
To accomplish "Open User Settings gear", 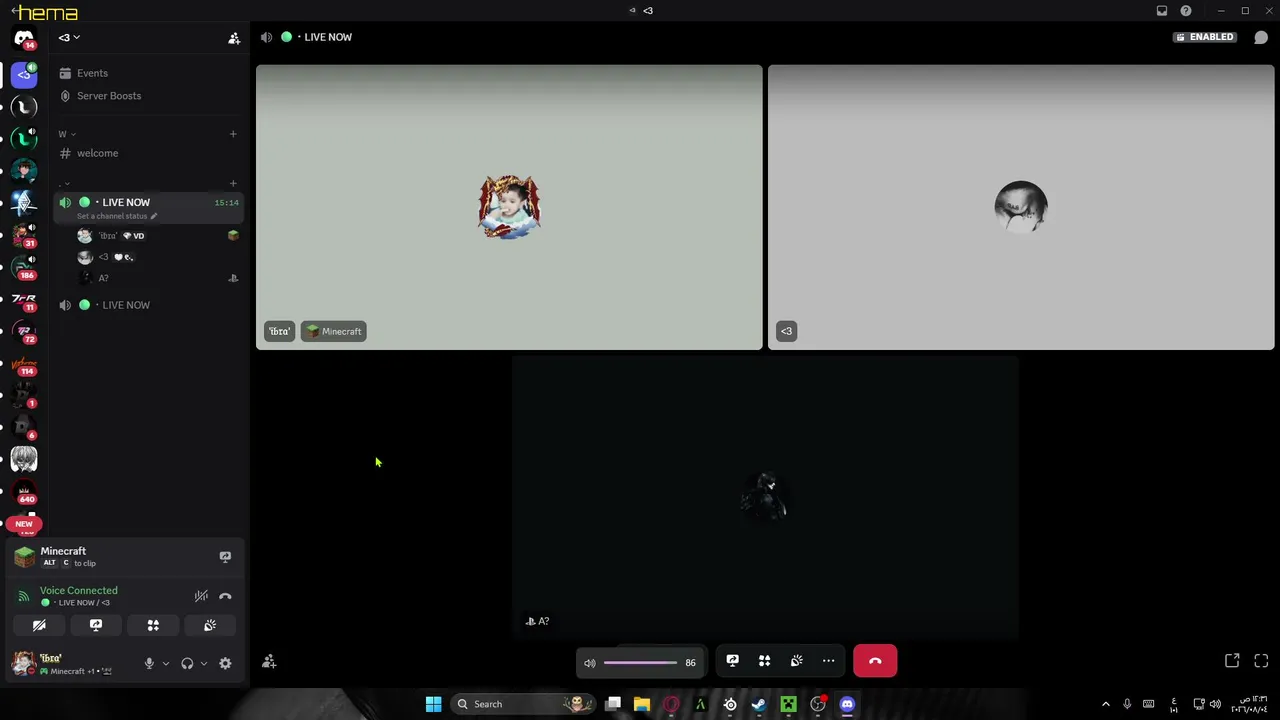I will click(x=225, y=664).
